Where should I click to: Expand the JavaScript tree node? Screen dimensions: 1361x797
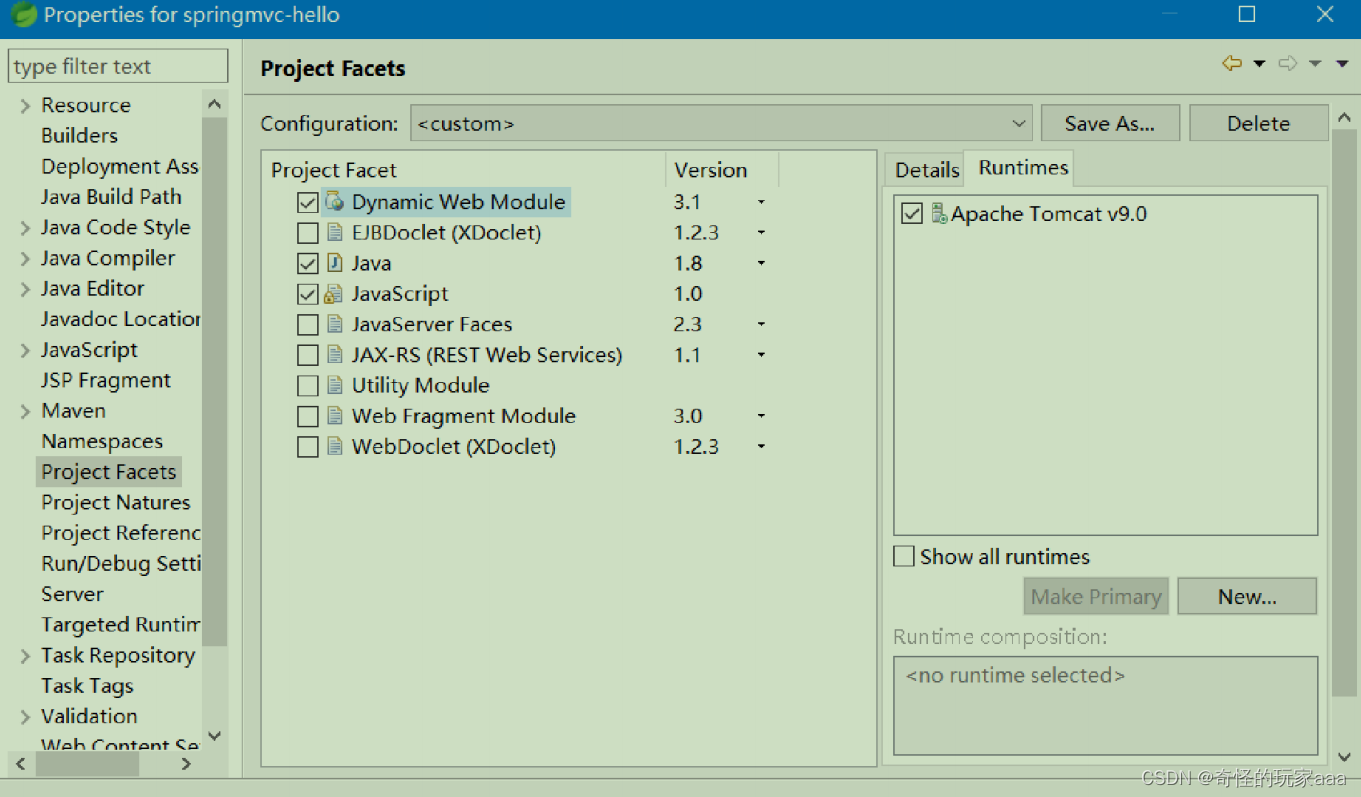click(25, 351)
